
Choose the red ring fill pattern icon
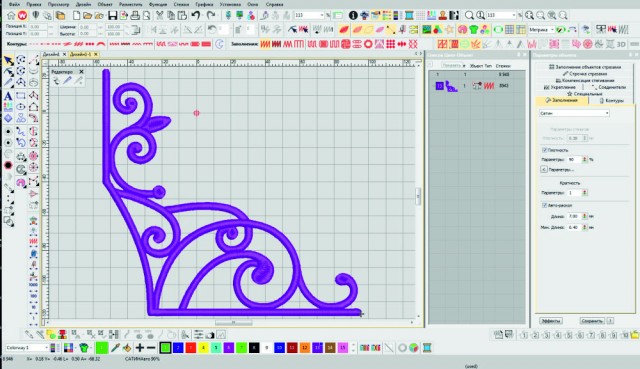[368, 44]
